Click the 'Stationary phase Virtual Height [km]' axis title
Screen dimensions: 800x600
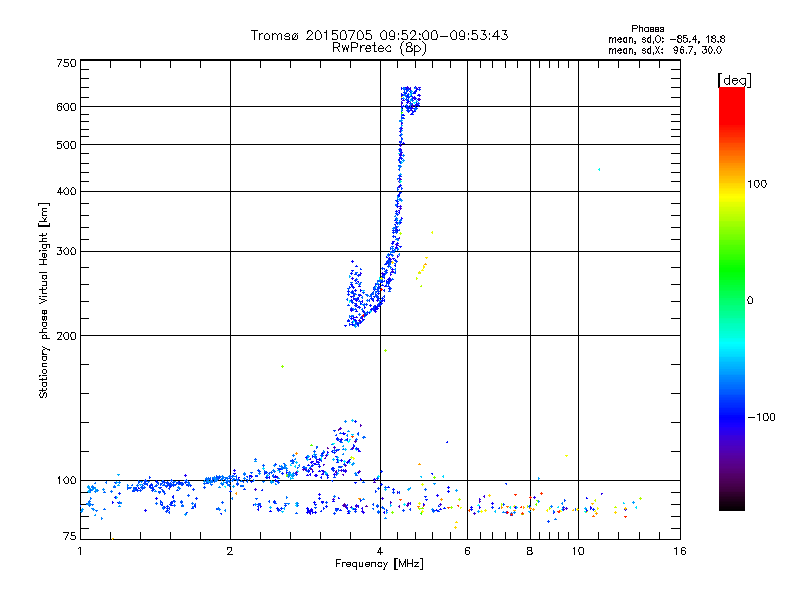[44, 300]
